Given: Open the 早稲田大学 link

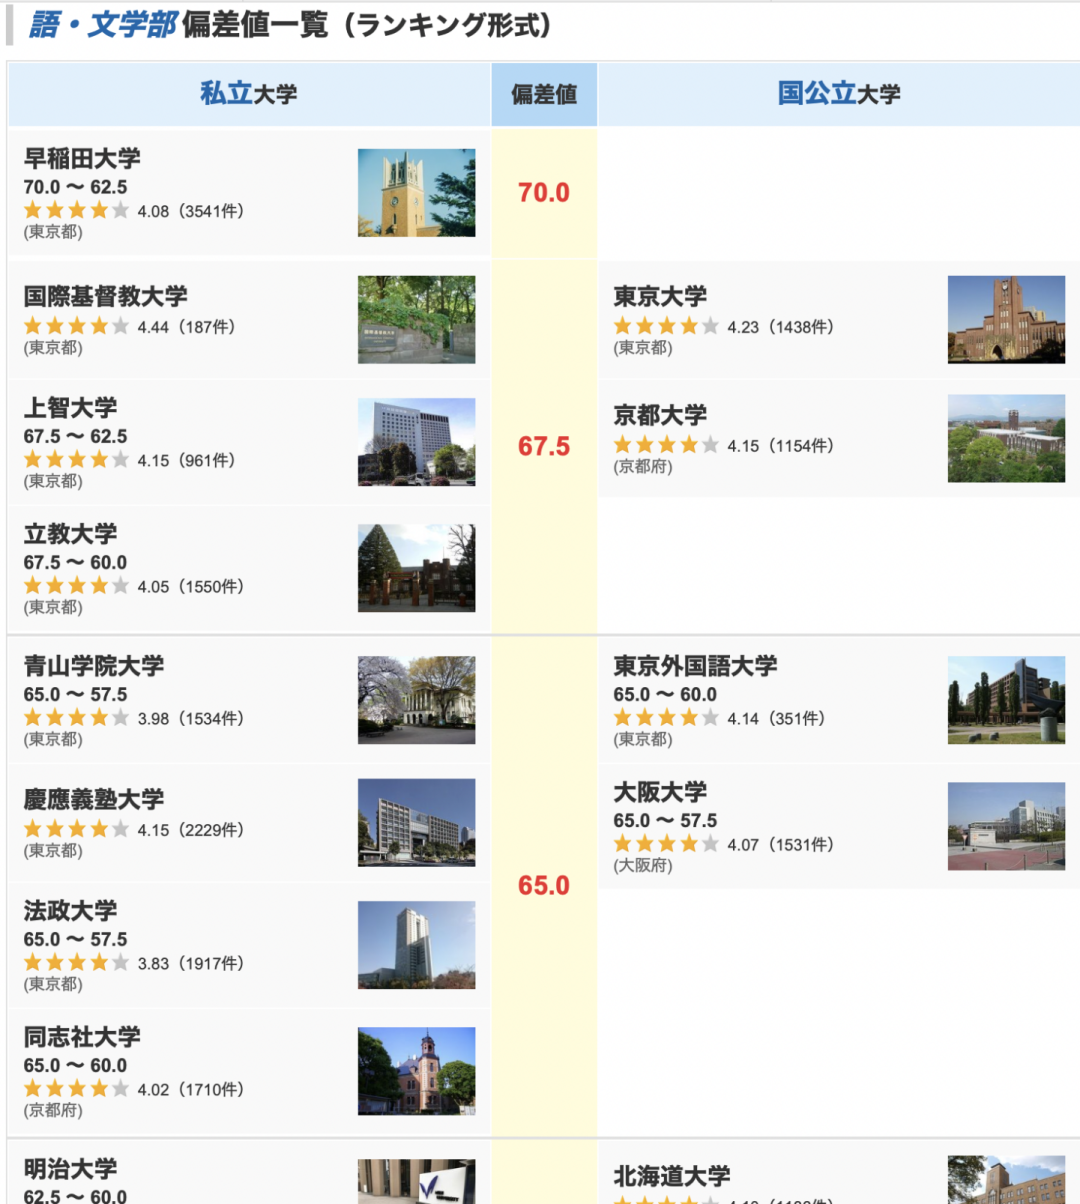Looking at the screenshot, I should pos(82,158).
